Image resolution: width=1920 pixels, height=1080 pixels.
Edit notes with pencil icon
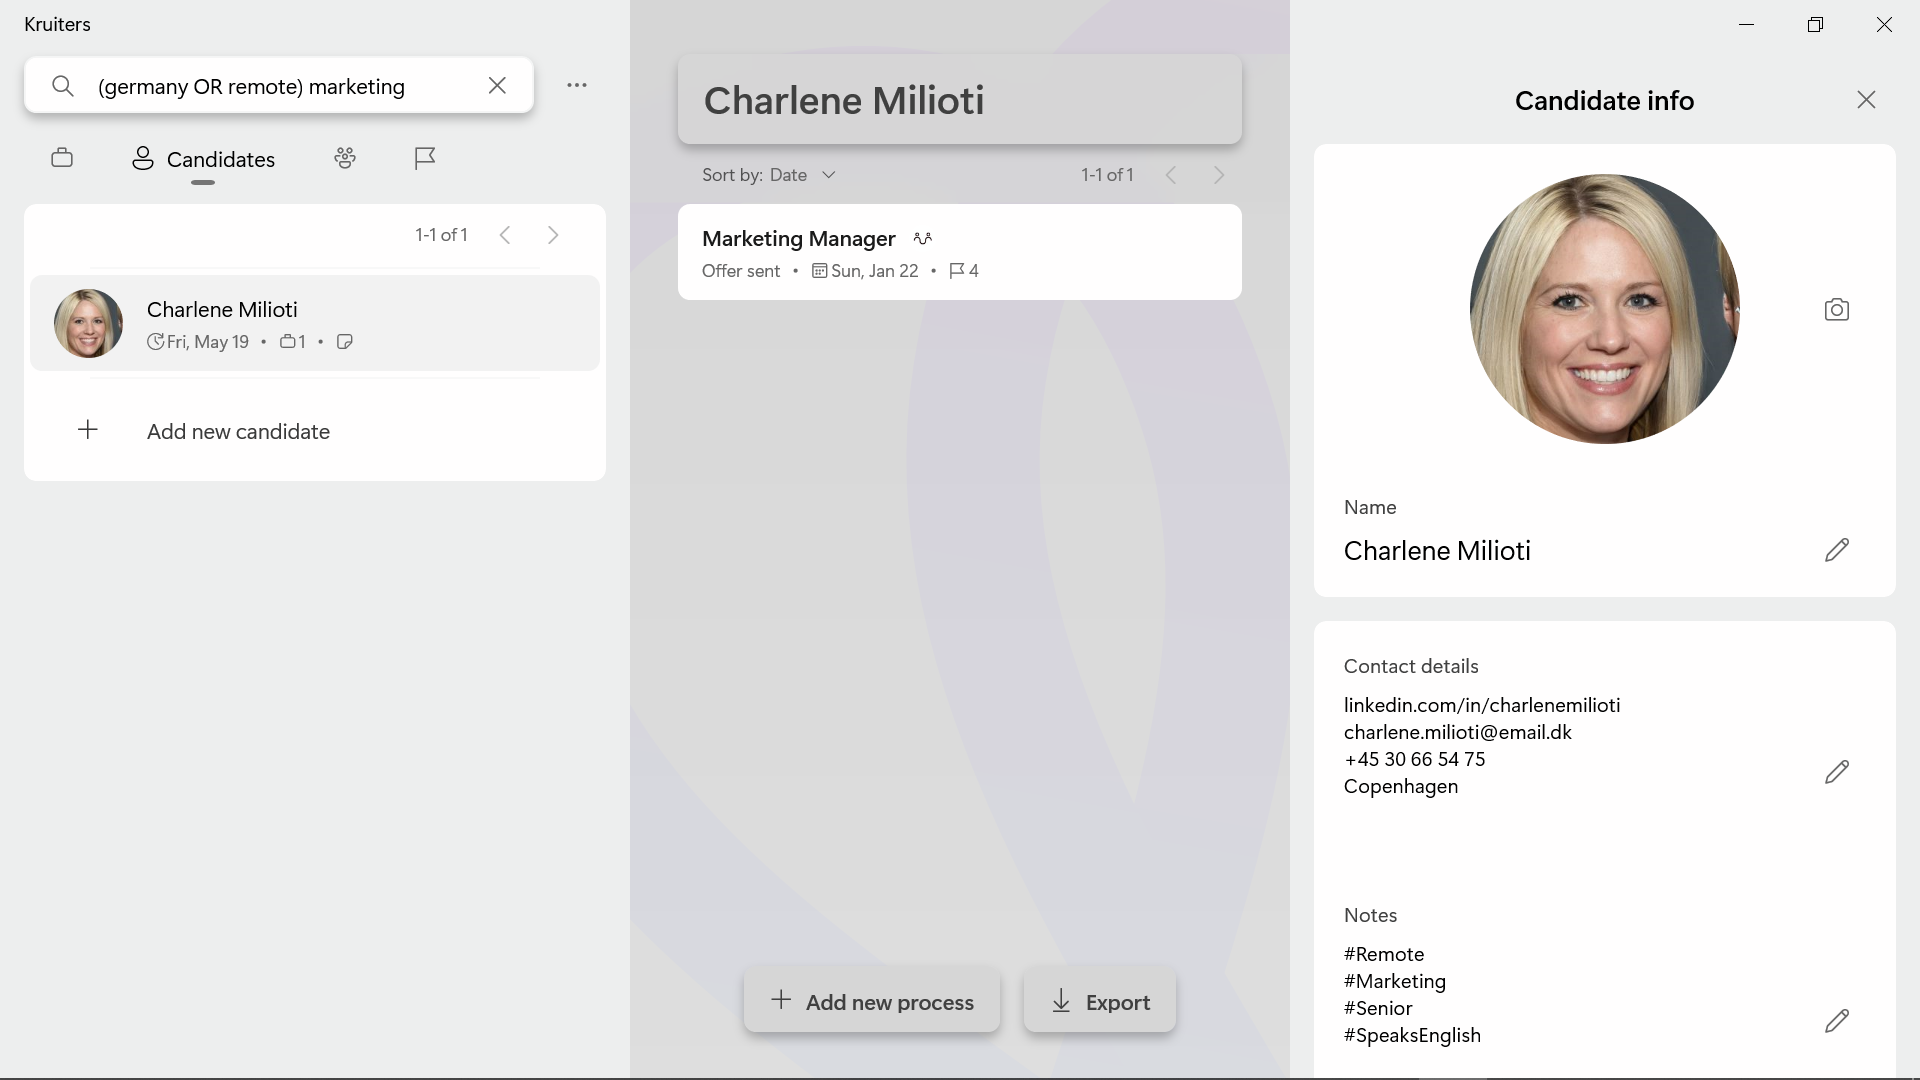[1837, 1021]
